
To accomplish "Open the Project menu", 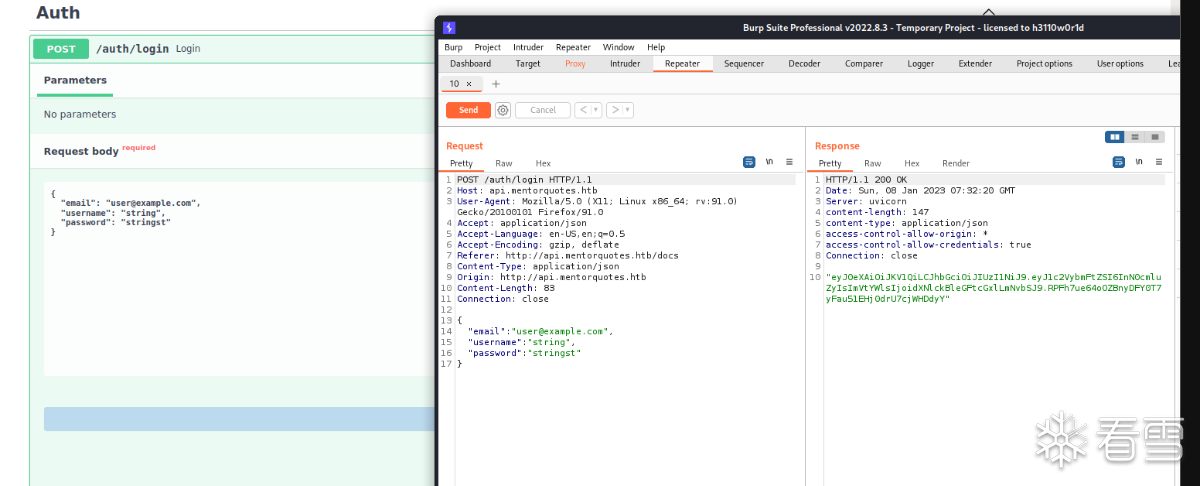I will pyautogui.click(x=488, y=47).
